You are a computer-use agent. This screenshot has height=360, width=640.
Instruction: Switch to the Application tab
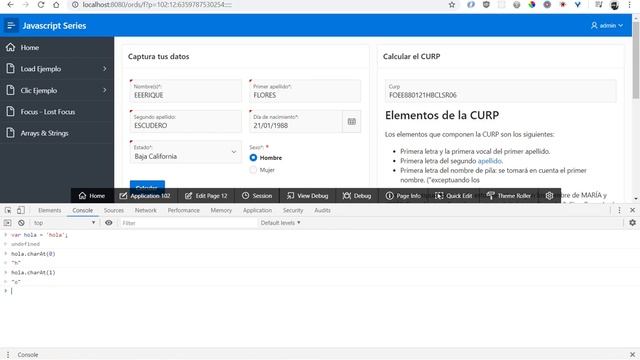(257, 210)
